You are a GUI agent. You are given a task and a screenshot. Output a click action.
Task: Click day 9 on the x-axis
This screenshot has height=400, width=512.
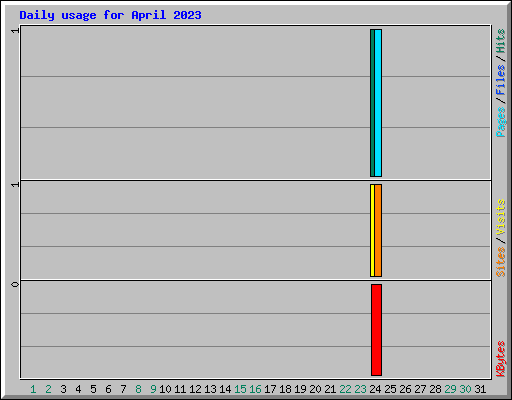click(x=153, y=389)
